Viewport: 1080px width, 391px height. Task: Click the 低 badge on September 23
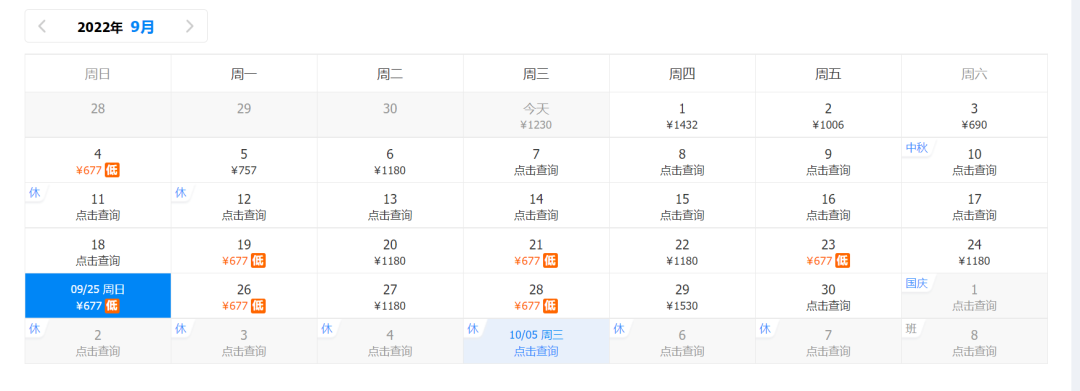coord(842,261)
